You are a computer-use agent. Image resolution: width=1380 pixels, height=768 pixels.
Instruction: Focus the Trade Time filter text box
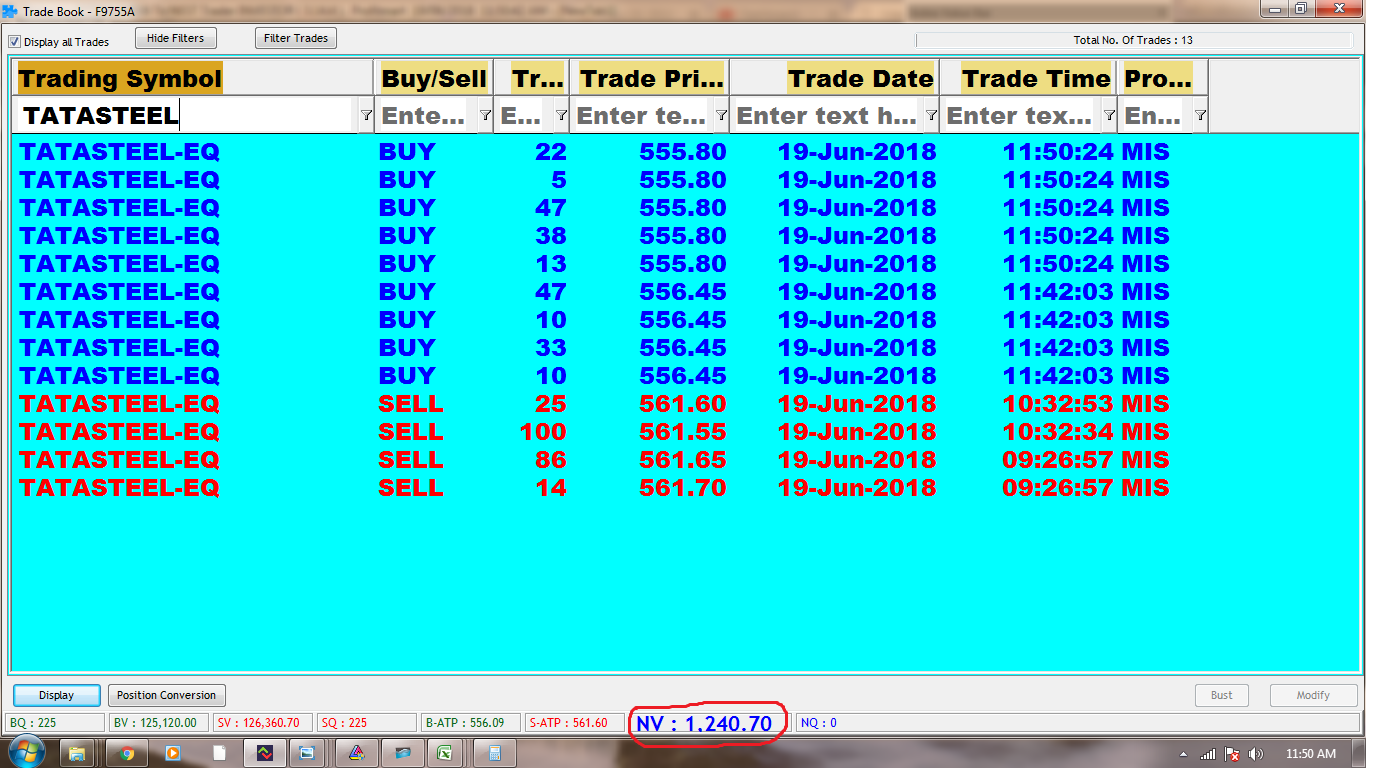[1020, 116]
